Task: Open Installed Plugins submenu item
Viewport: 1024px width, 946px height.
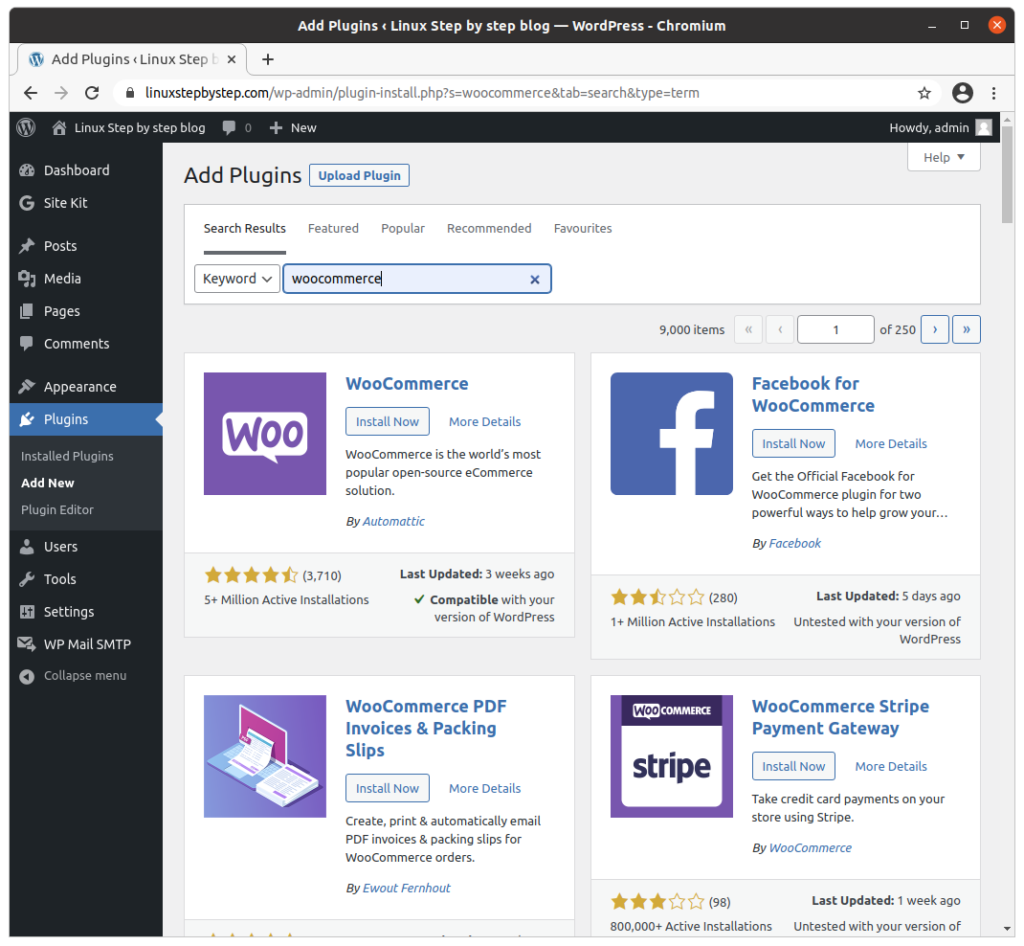Action: [67, 456]
